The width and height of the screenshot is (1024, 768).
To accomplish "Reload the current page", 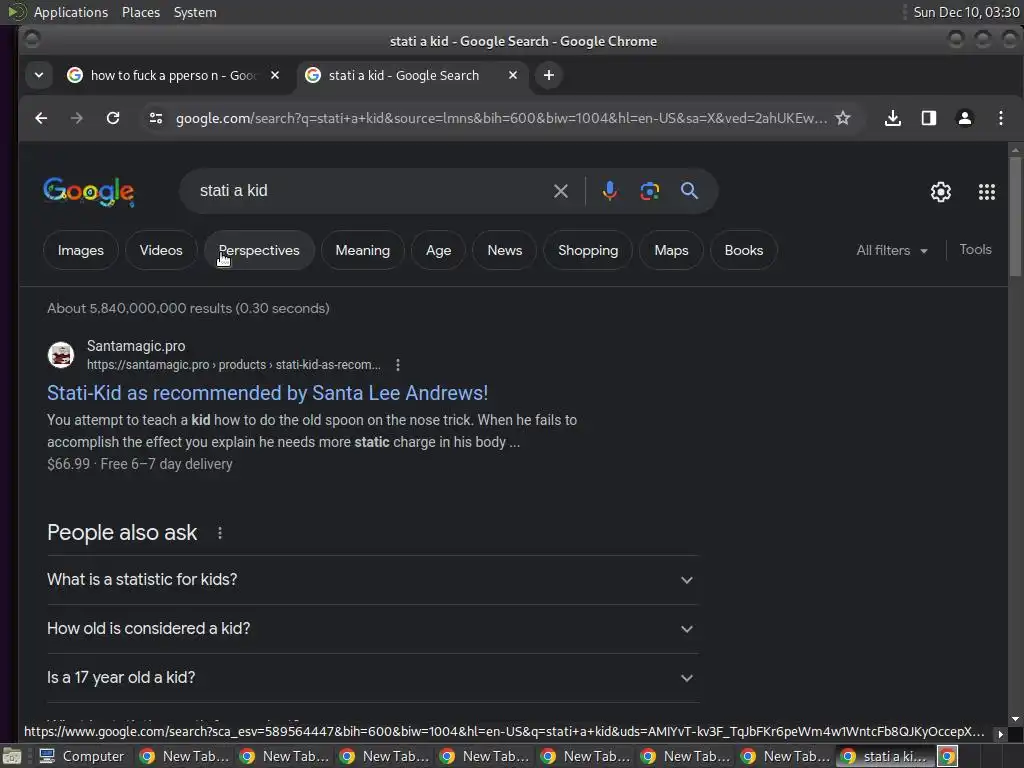I will pyautogui.click(x=113, y=118).
